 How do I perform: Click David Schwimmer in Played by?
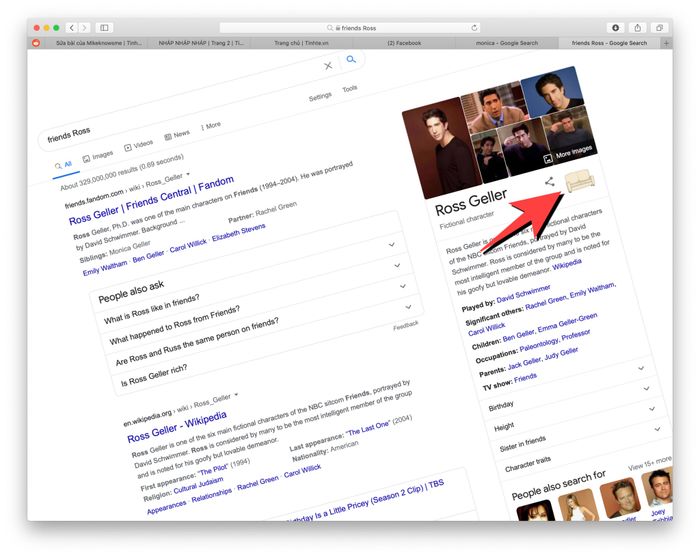click(524, 295)
